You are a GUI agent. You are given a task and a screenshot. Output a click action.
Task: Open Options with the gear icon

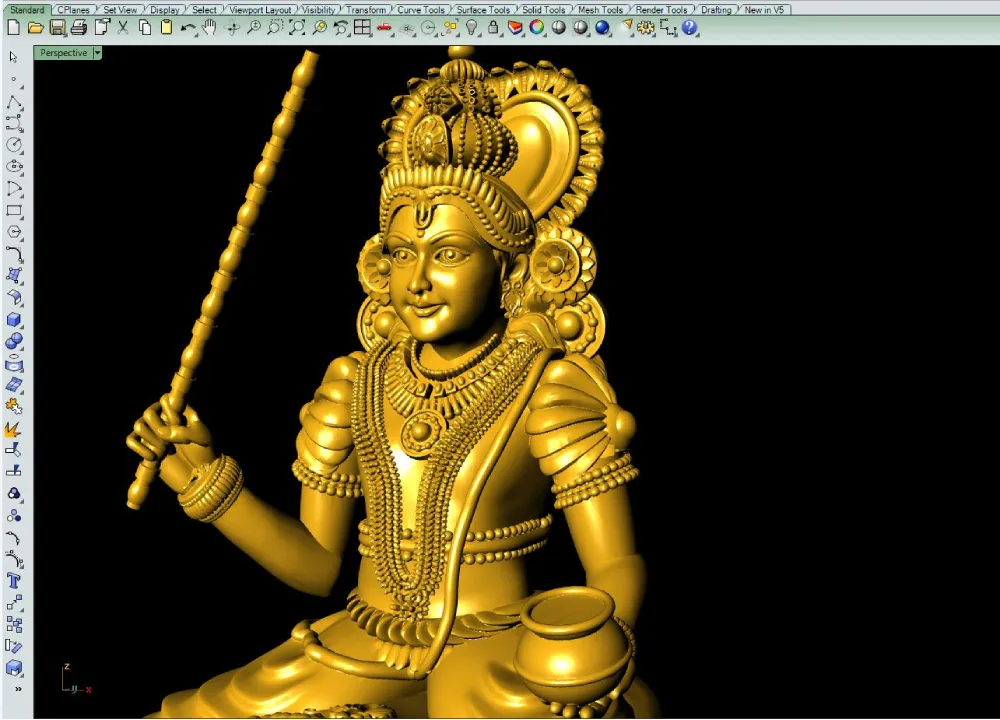tap(645, 27)
